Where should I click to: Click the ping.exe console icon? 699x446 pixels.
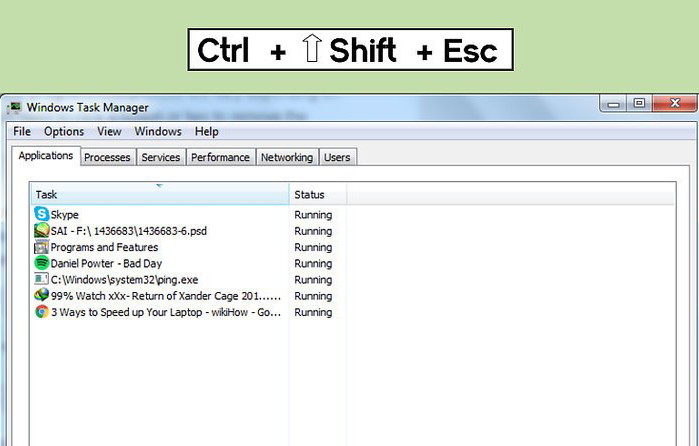click(x=41, y=279)
